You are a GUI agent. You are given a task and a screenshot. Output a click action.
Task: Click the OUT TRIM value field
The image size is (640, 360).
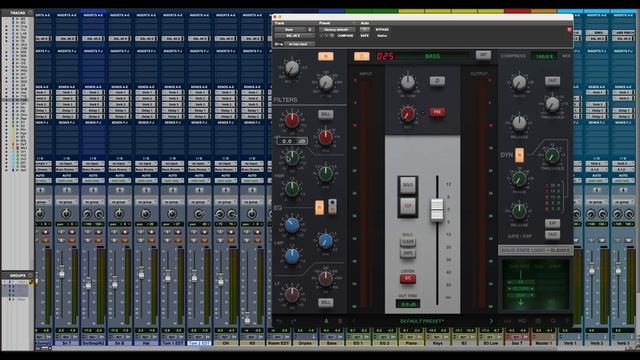pyautogui.click(x=407, y=304)
